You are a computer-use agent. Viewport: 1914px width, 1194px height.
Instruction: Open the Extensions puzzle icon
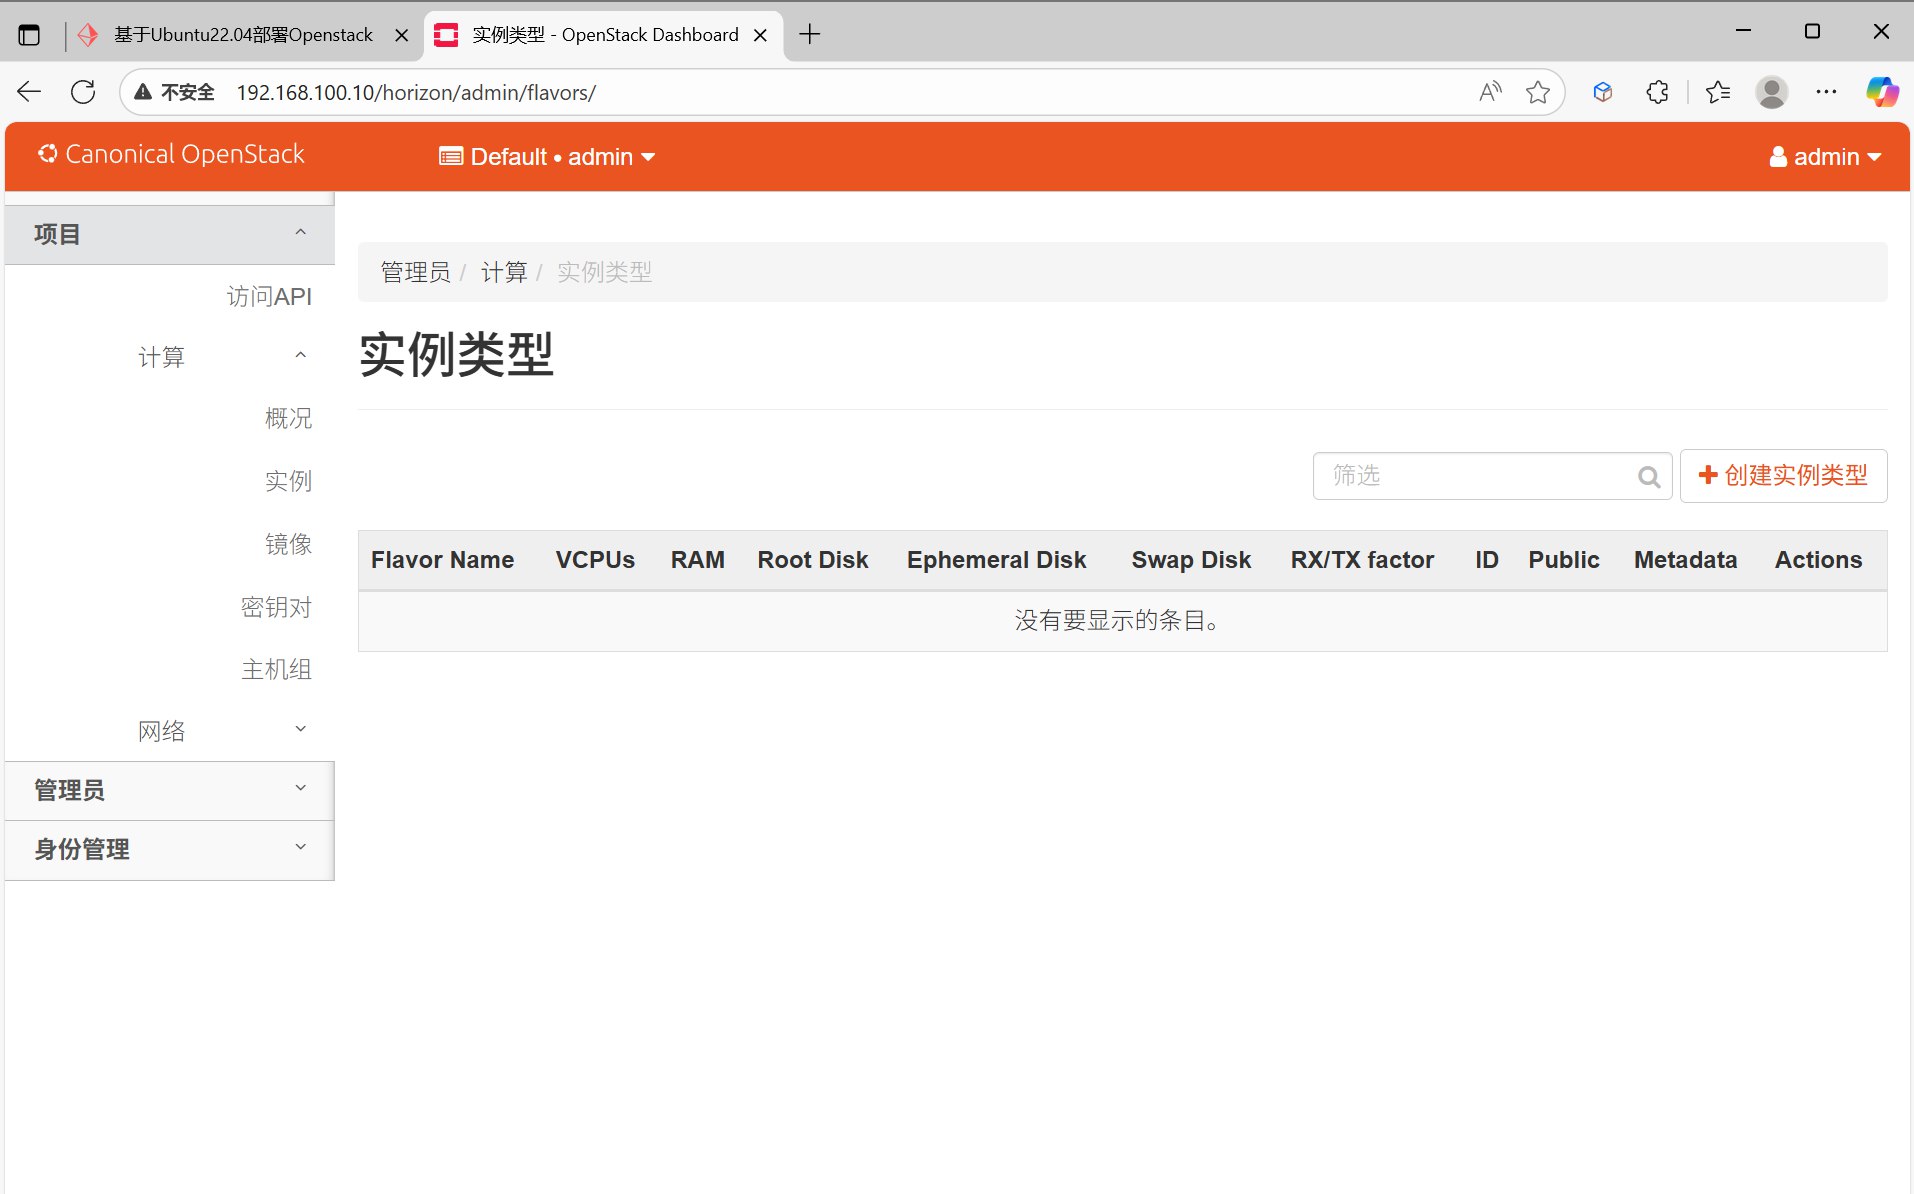[x=1657, y=92]
